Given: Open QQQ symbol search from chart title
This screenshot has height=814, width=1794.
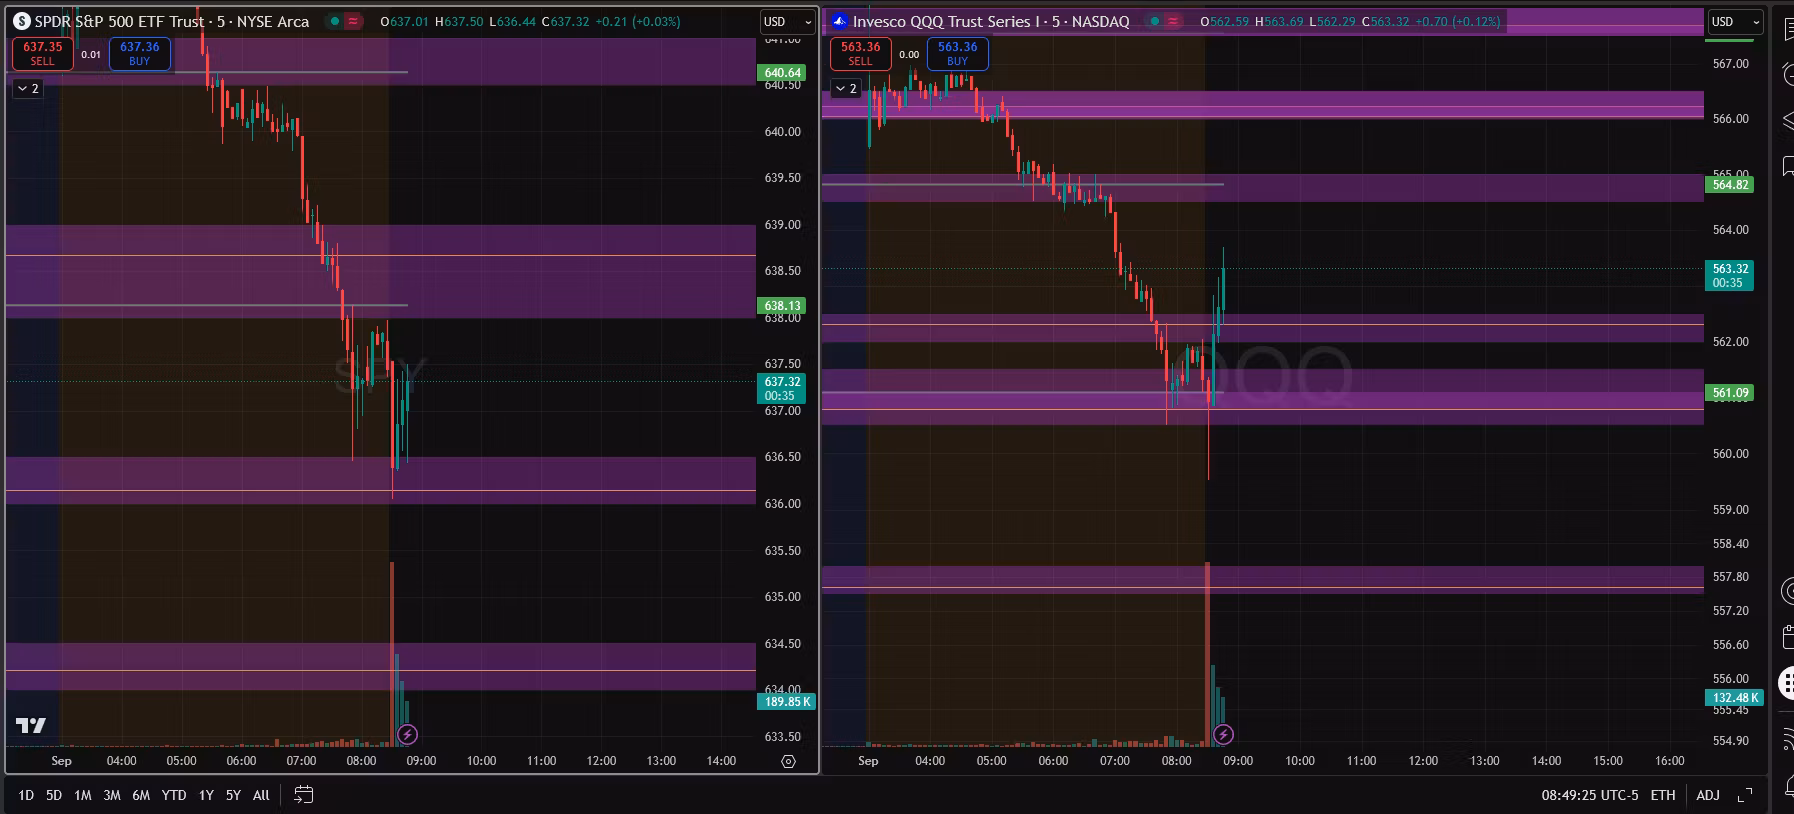Looking at the screenshot, I should (x=990, y=21).
